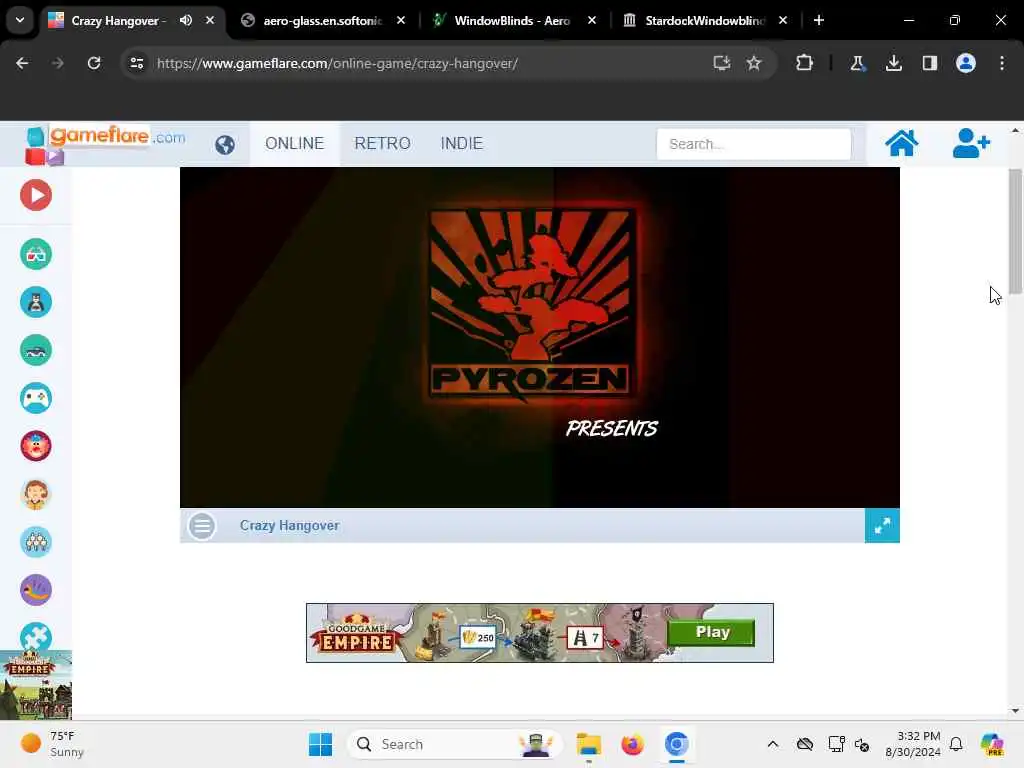Open the gamepad category icon

(36, 398)
